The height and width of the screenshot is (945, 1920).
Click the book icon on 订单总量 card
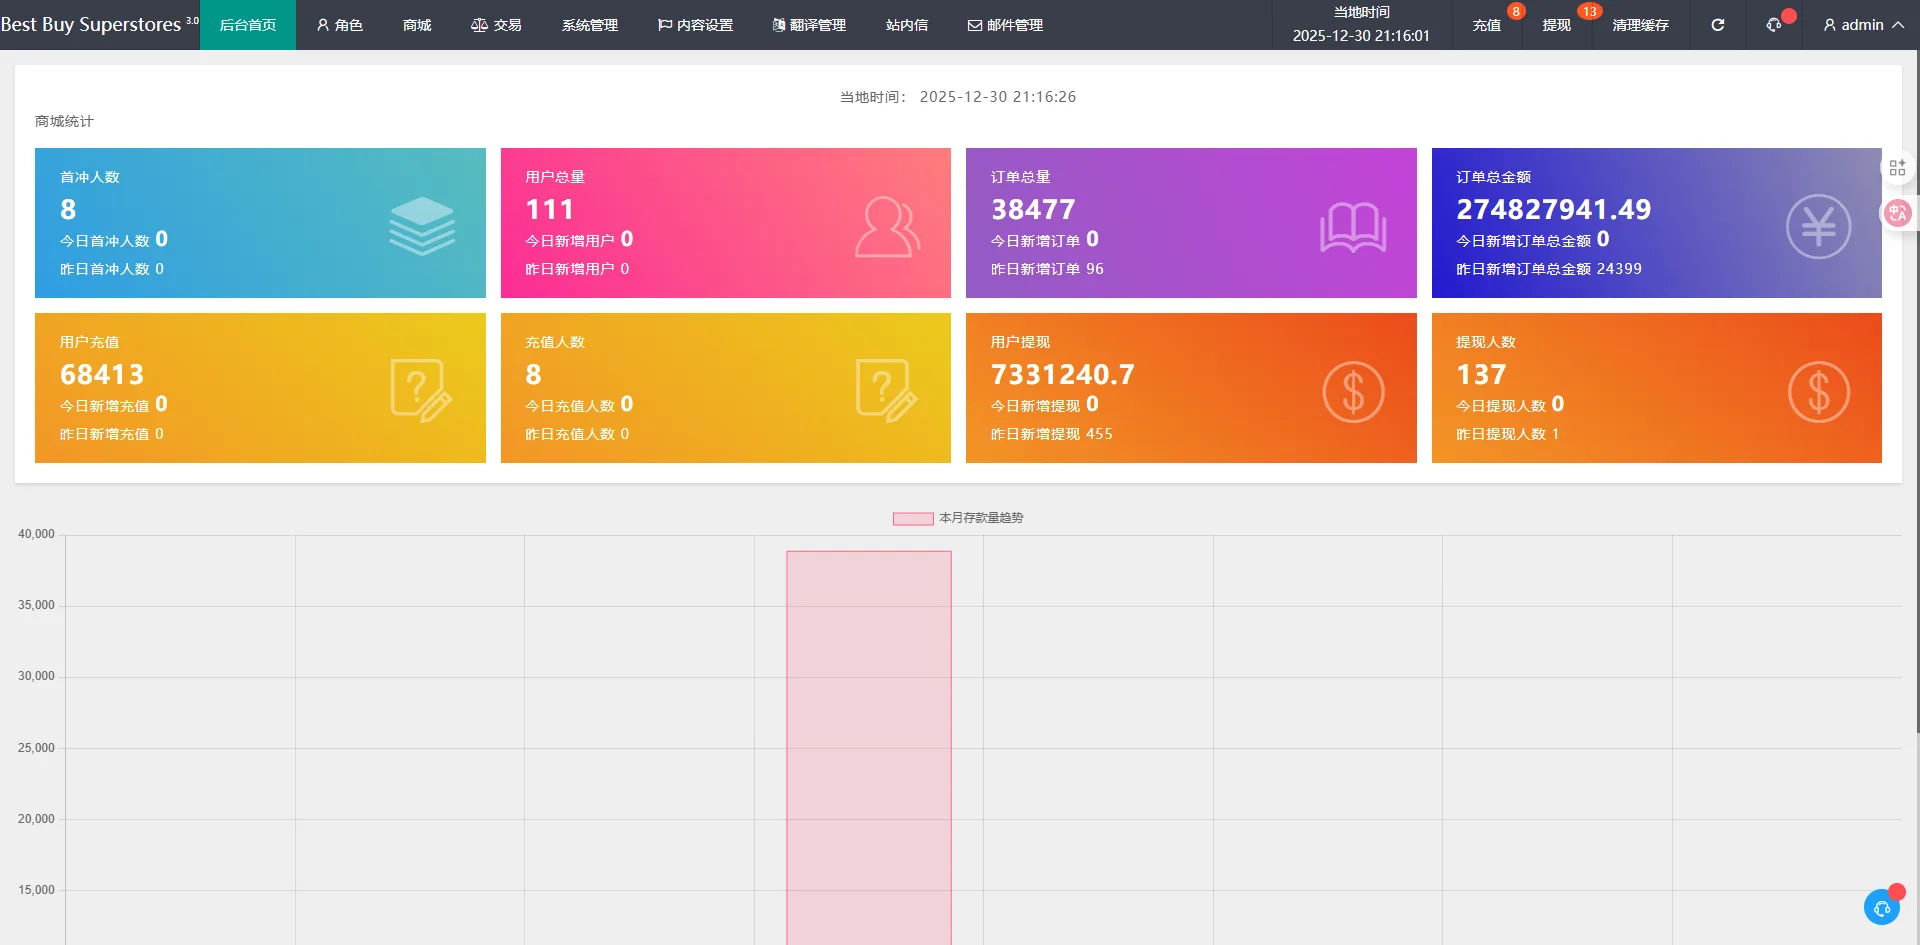click(1352, 227)
